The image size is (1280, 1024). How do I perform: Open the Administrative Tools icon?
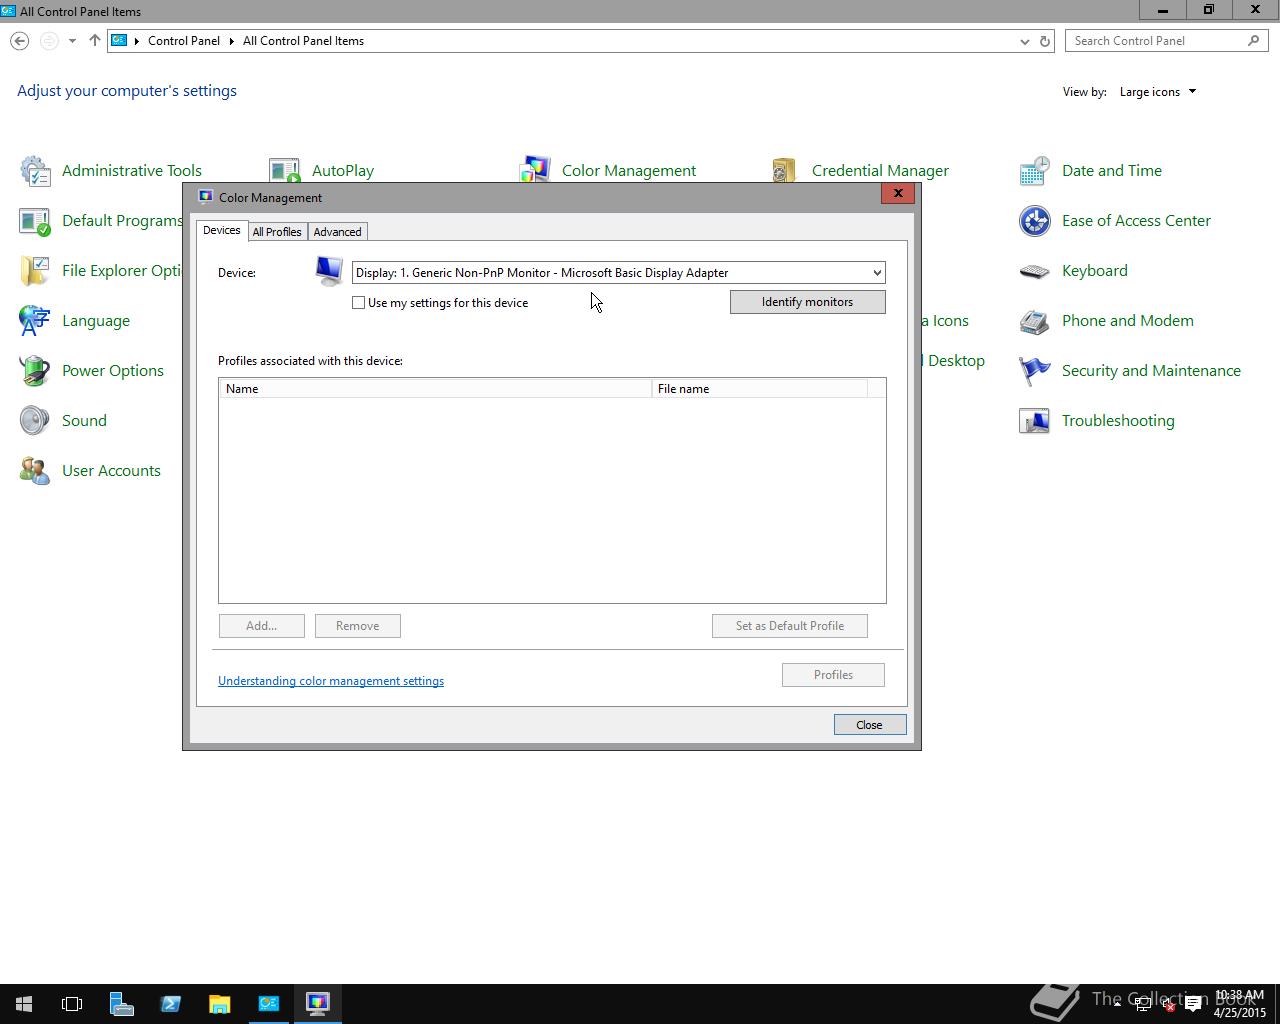click(x=35, y=171)
